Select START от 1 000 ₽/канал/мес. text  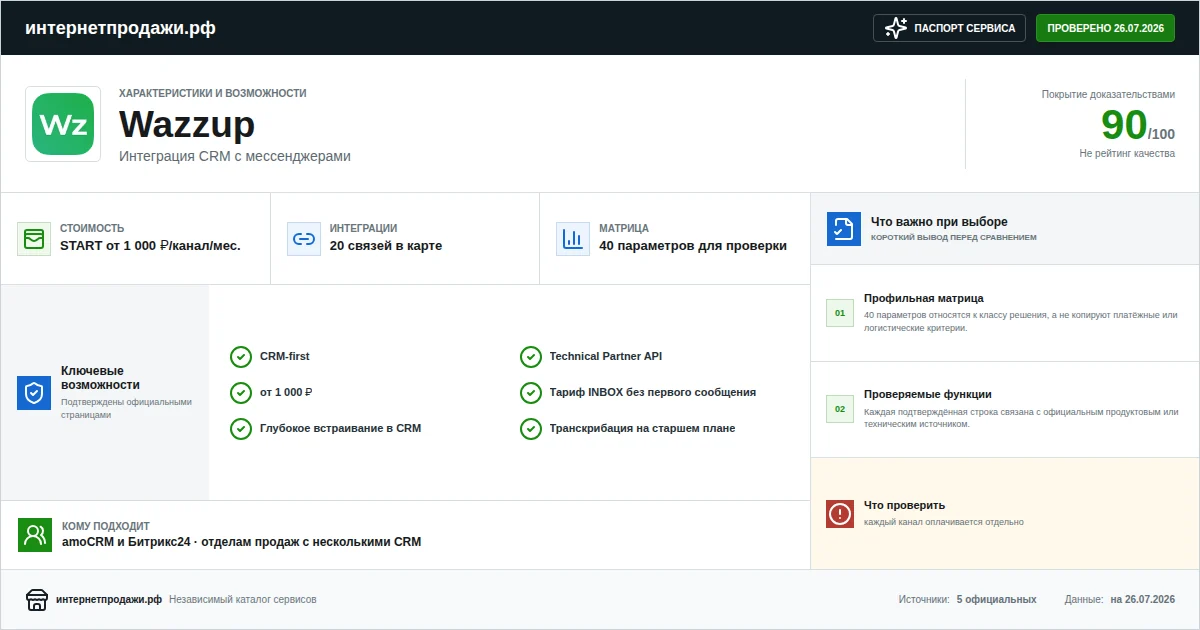(150, 246)
